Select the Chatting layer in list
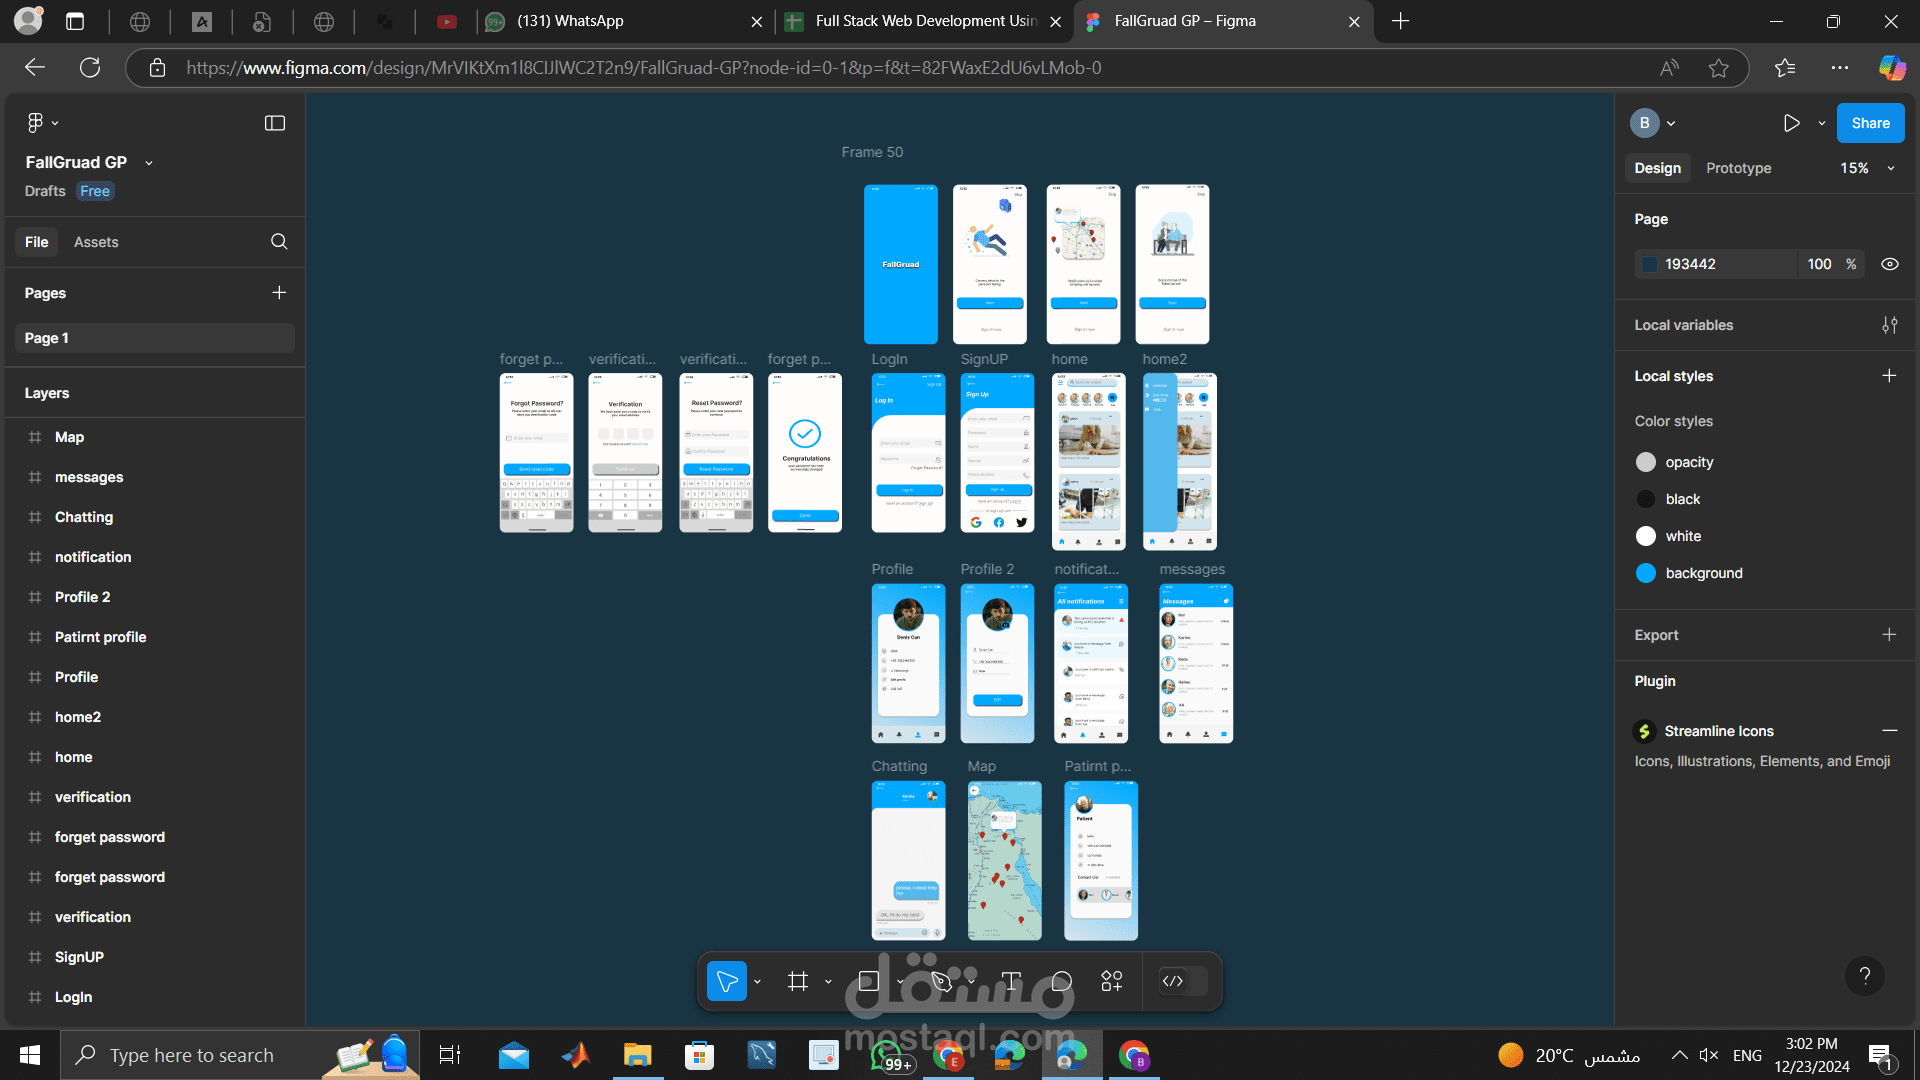 point(84,517)
